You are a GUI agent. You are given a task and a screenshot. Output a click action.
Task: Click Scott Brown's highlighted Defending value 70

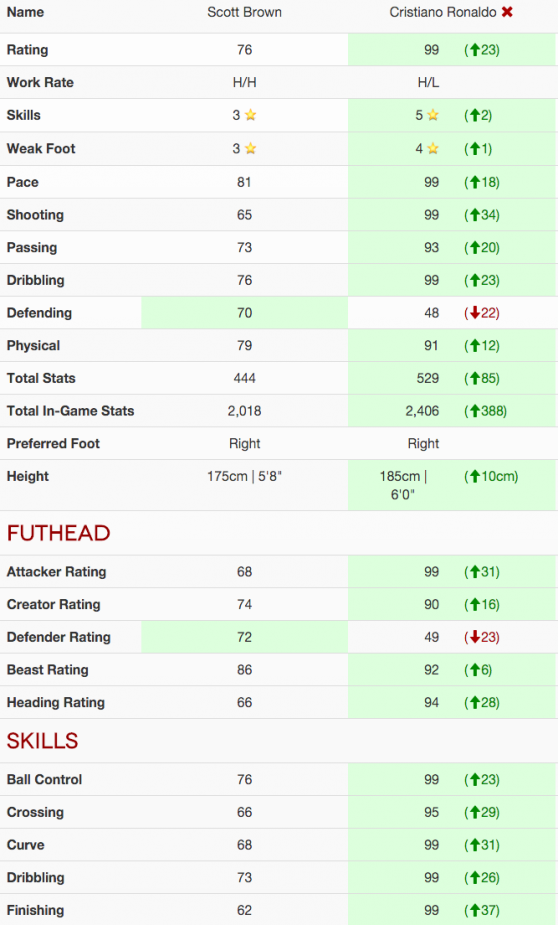(244, 313)
